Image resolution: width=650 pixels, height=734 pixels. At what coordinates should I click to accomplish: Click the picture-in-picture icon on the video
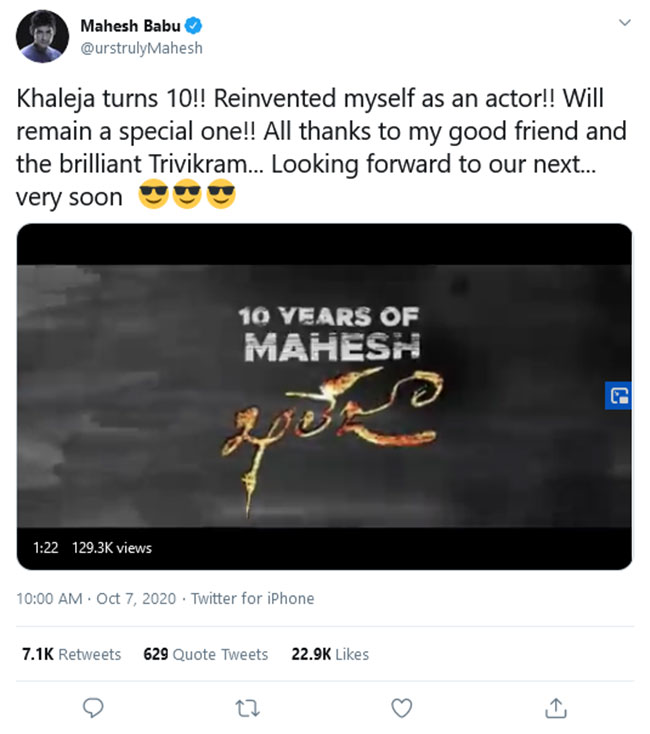[619, 394]
